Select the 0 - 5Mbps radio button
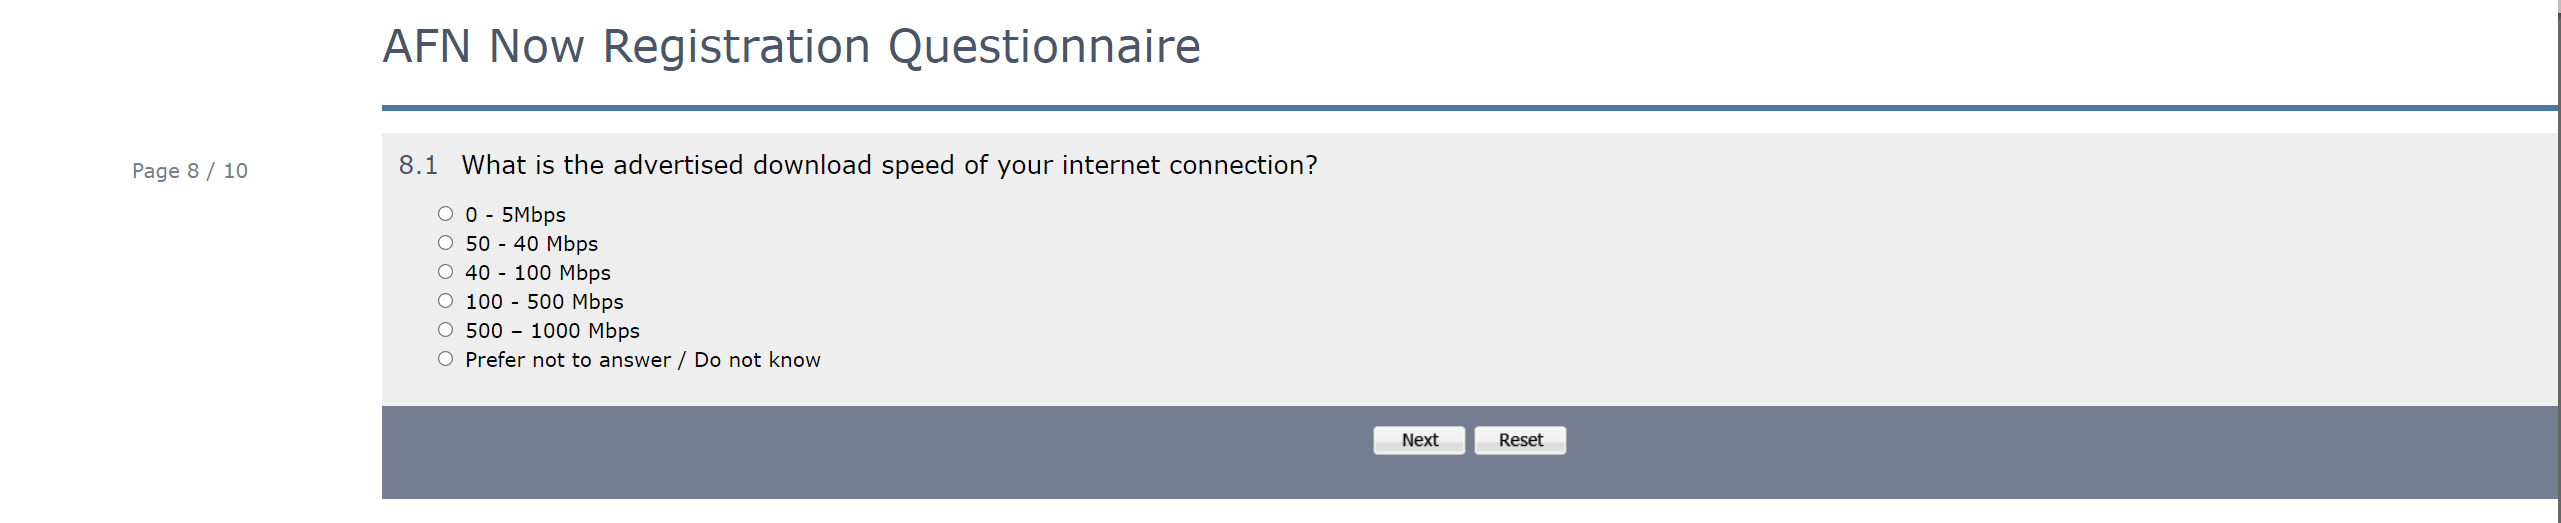This screenshot has height=523, width=2561. 445,214
